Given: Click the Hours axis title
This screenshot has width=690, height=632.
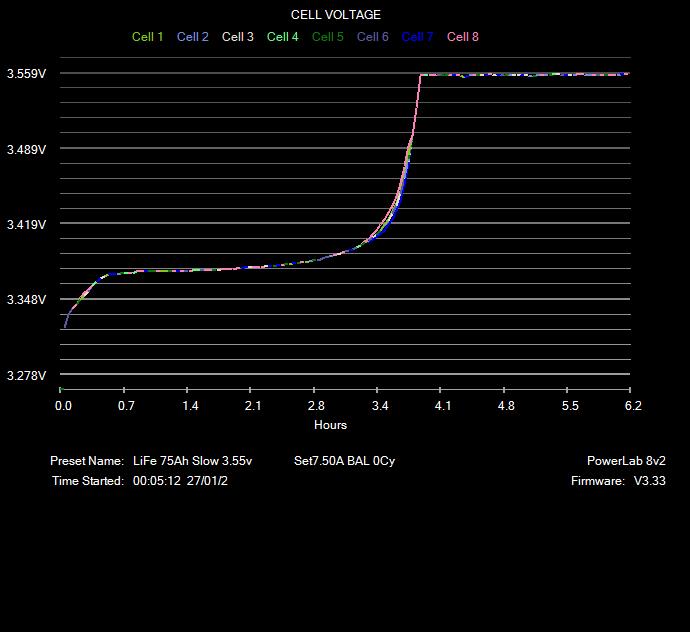Looking at the screenshot, I should (331, 425).
